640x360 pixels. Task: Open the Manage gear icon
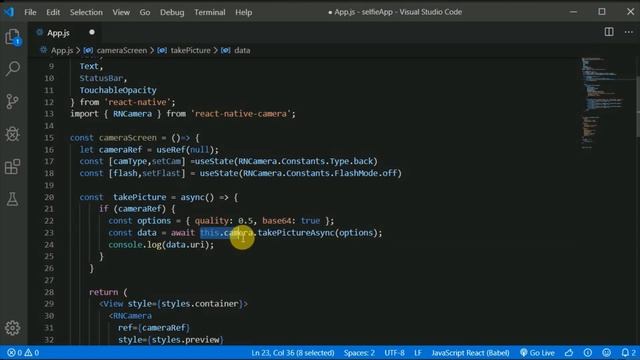13,328
